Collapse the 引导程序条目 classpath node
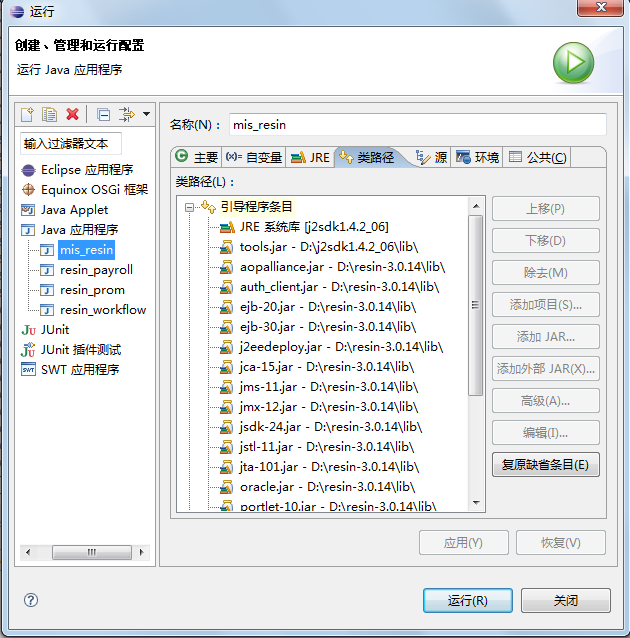 (189, 207)
